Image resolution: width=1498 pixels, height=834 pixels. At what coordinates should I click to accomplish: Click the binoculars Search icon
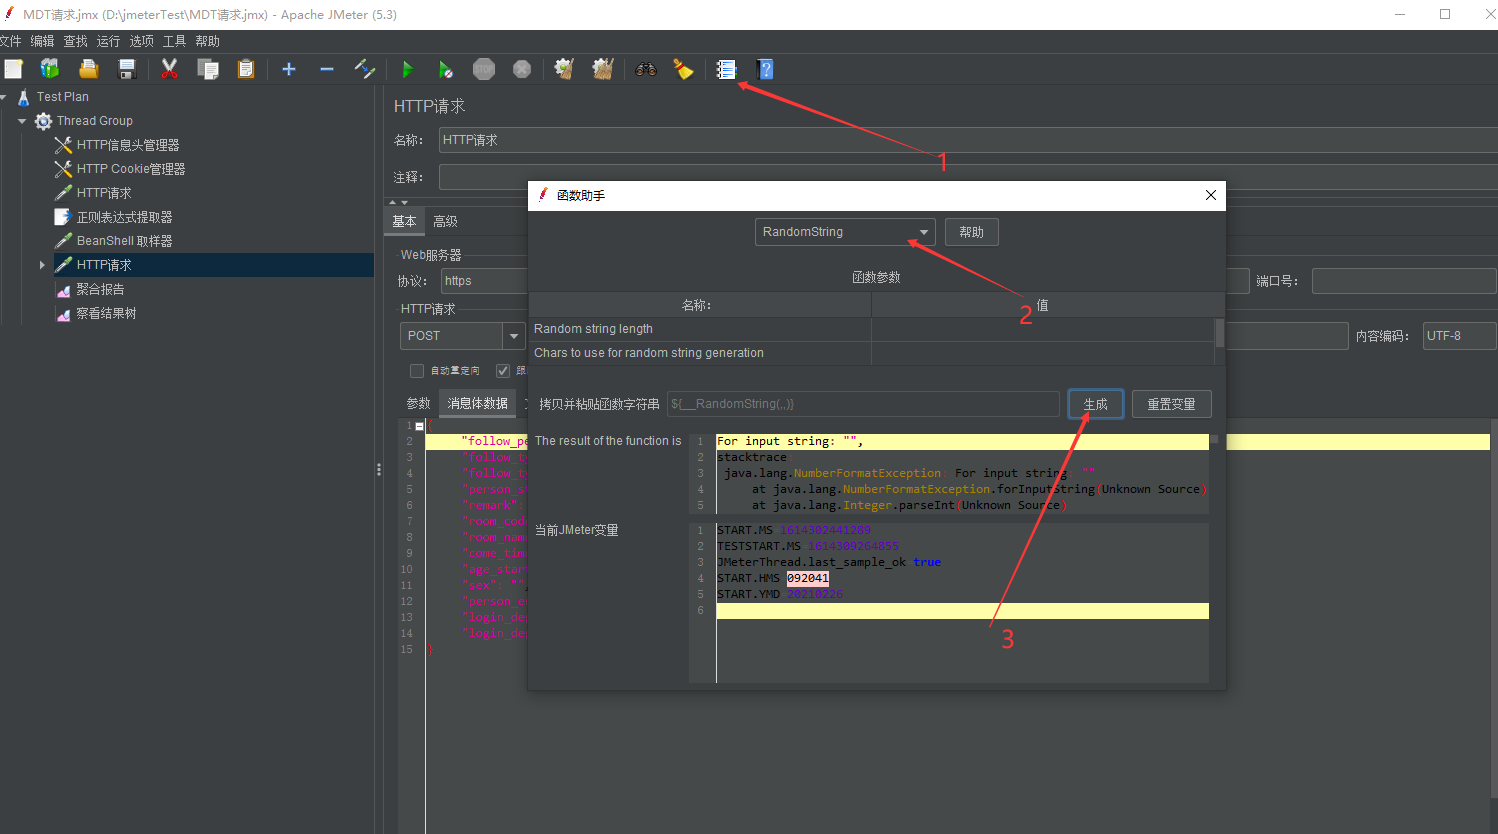[646, 69]
